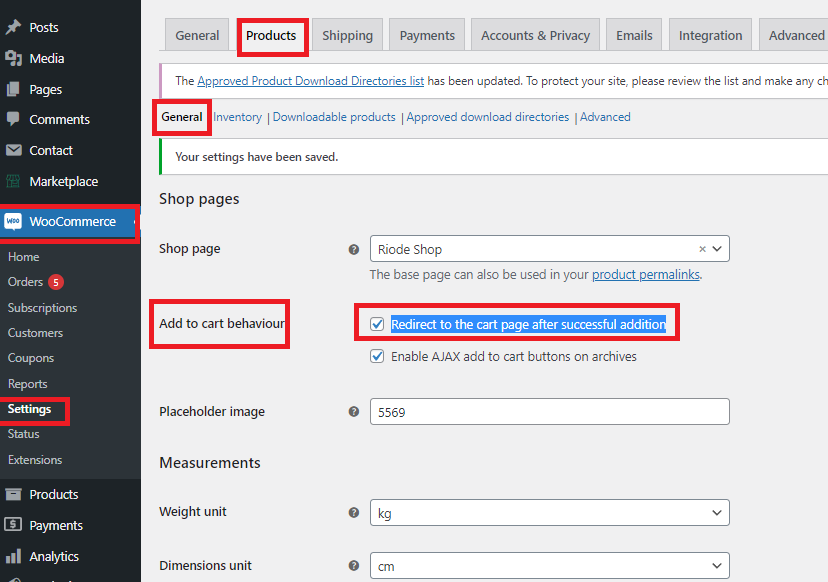Switch to the Shipping tab
This screenshot has height=582, width=828.
(347, 35)
